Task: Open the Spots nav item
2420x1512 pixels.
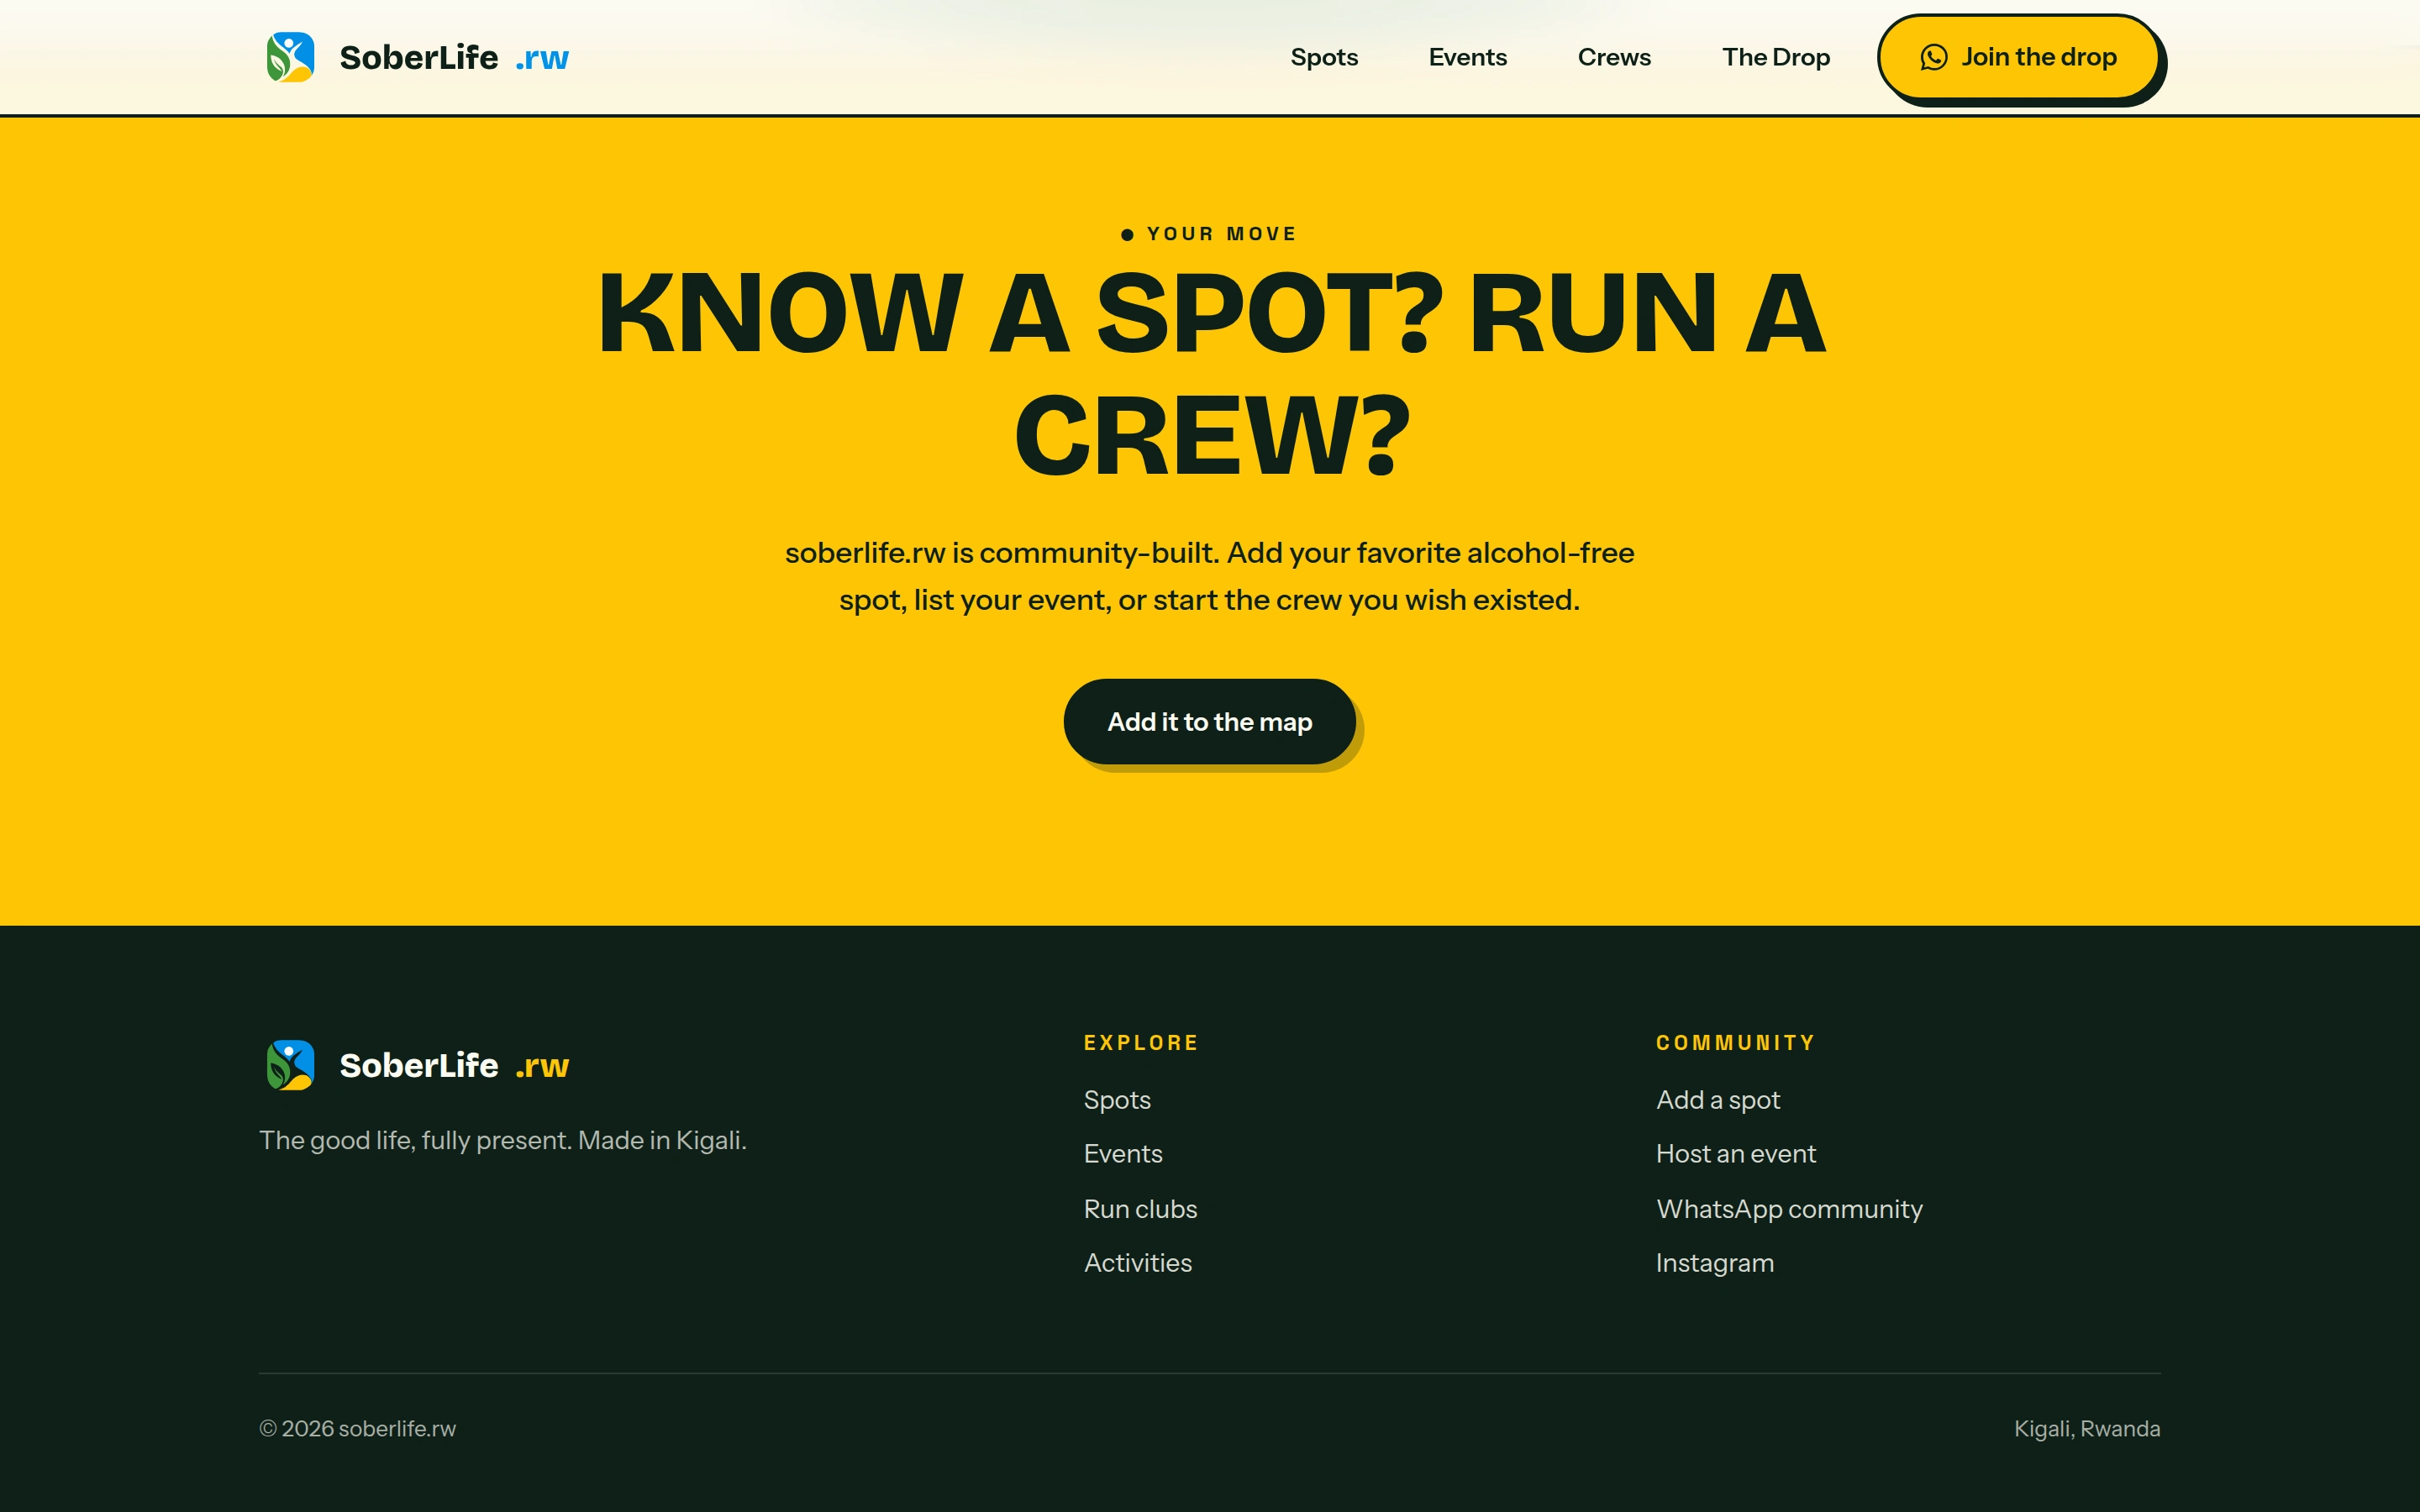Action: [x=1324, y=57]
